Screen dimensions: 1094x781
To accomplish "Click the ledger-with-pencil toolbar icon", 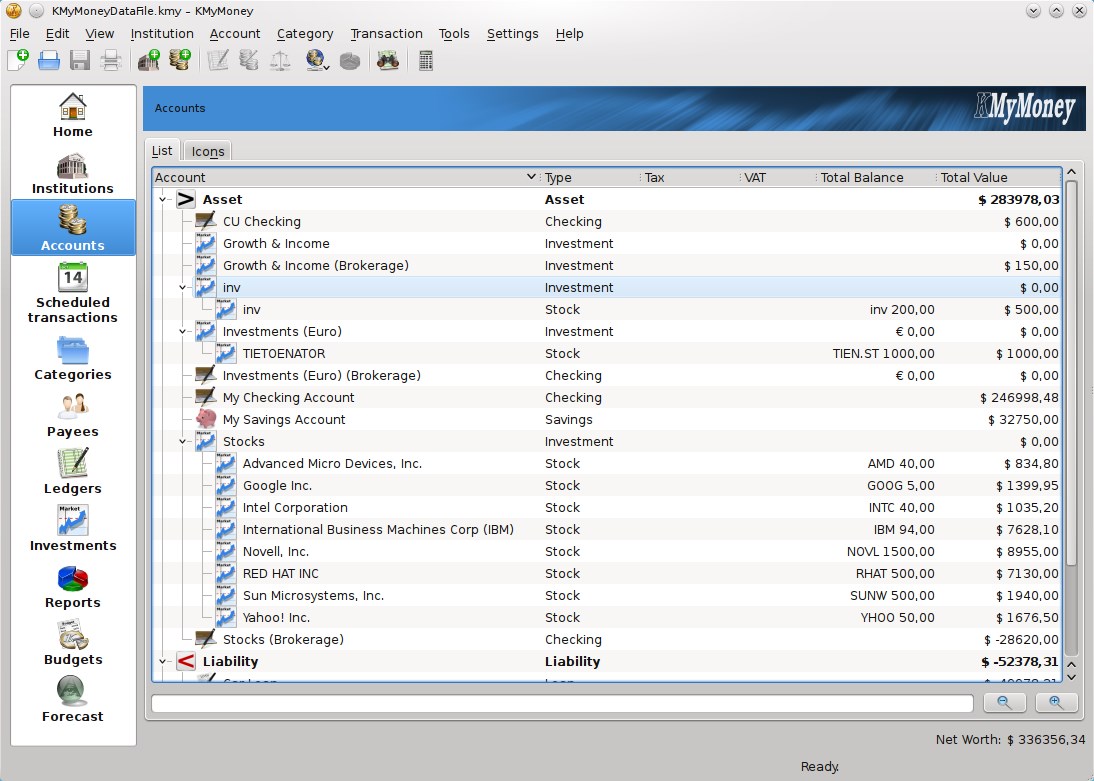I will click(218, 61).
